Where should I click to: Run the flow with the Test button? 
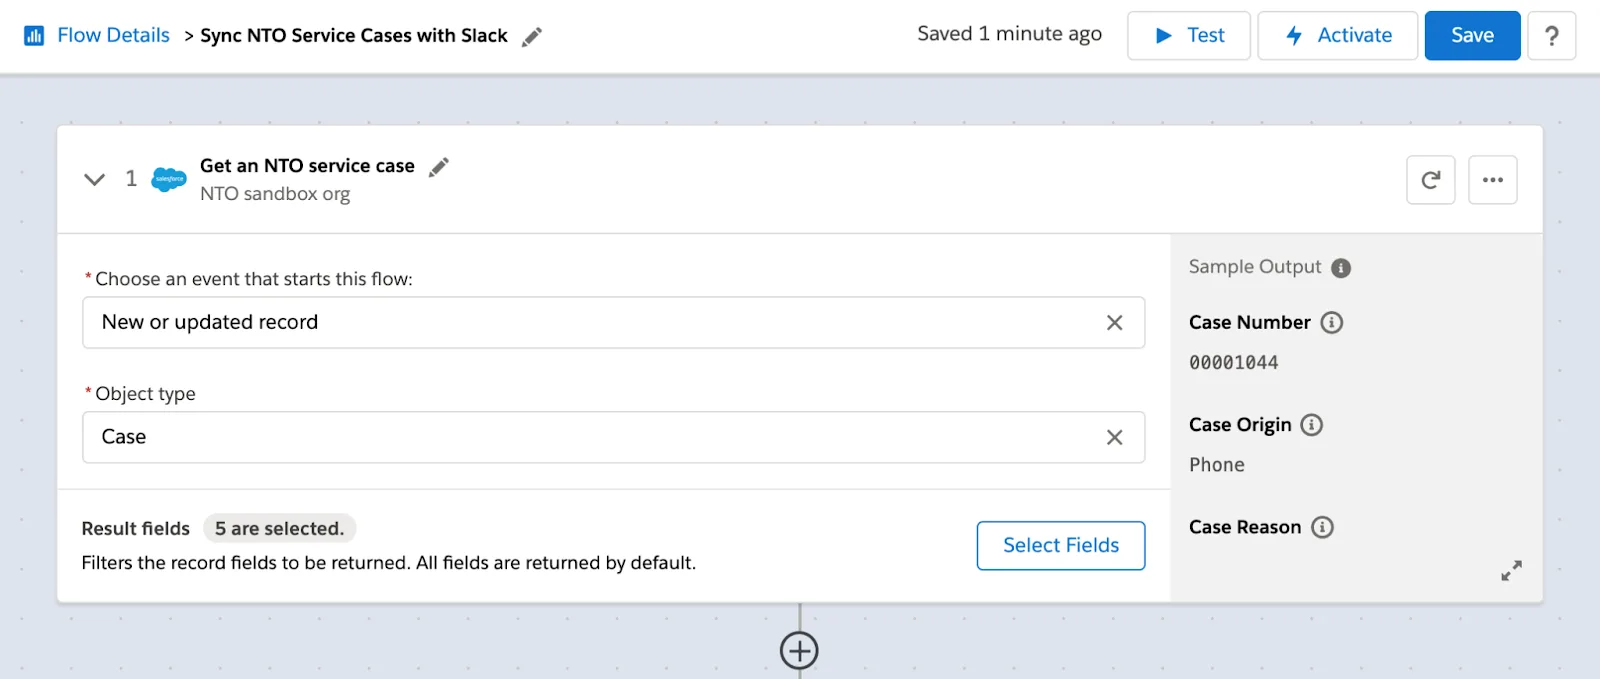click(1187, 35)
